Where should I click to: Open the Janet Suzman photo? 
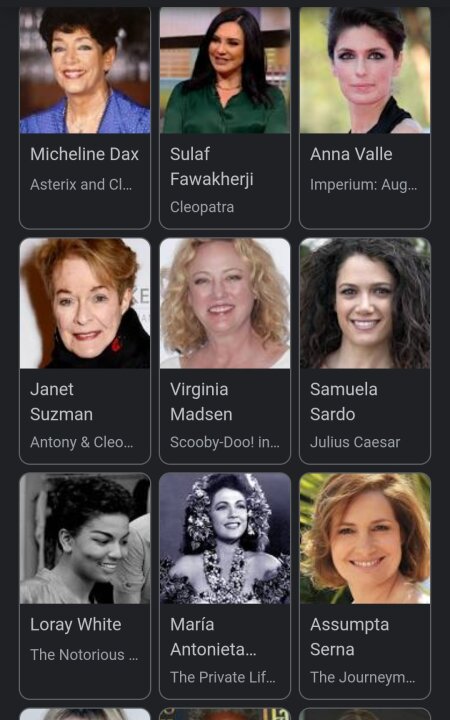pos(85,303)
